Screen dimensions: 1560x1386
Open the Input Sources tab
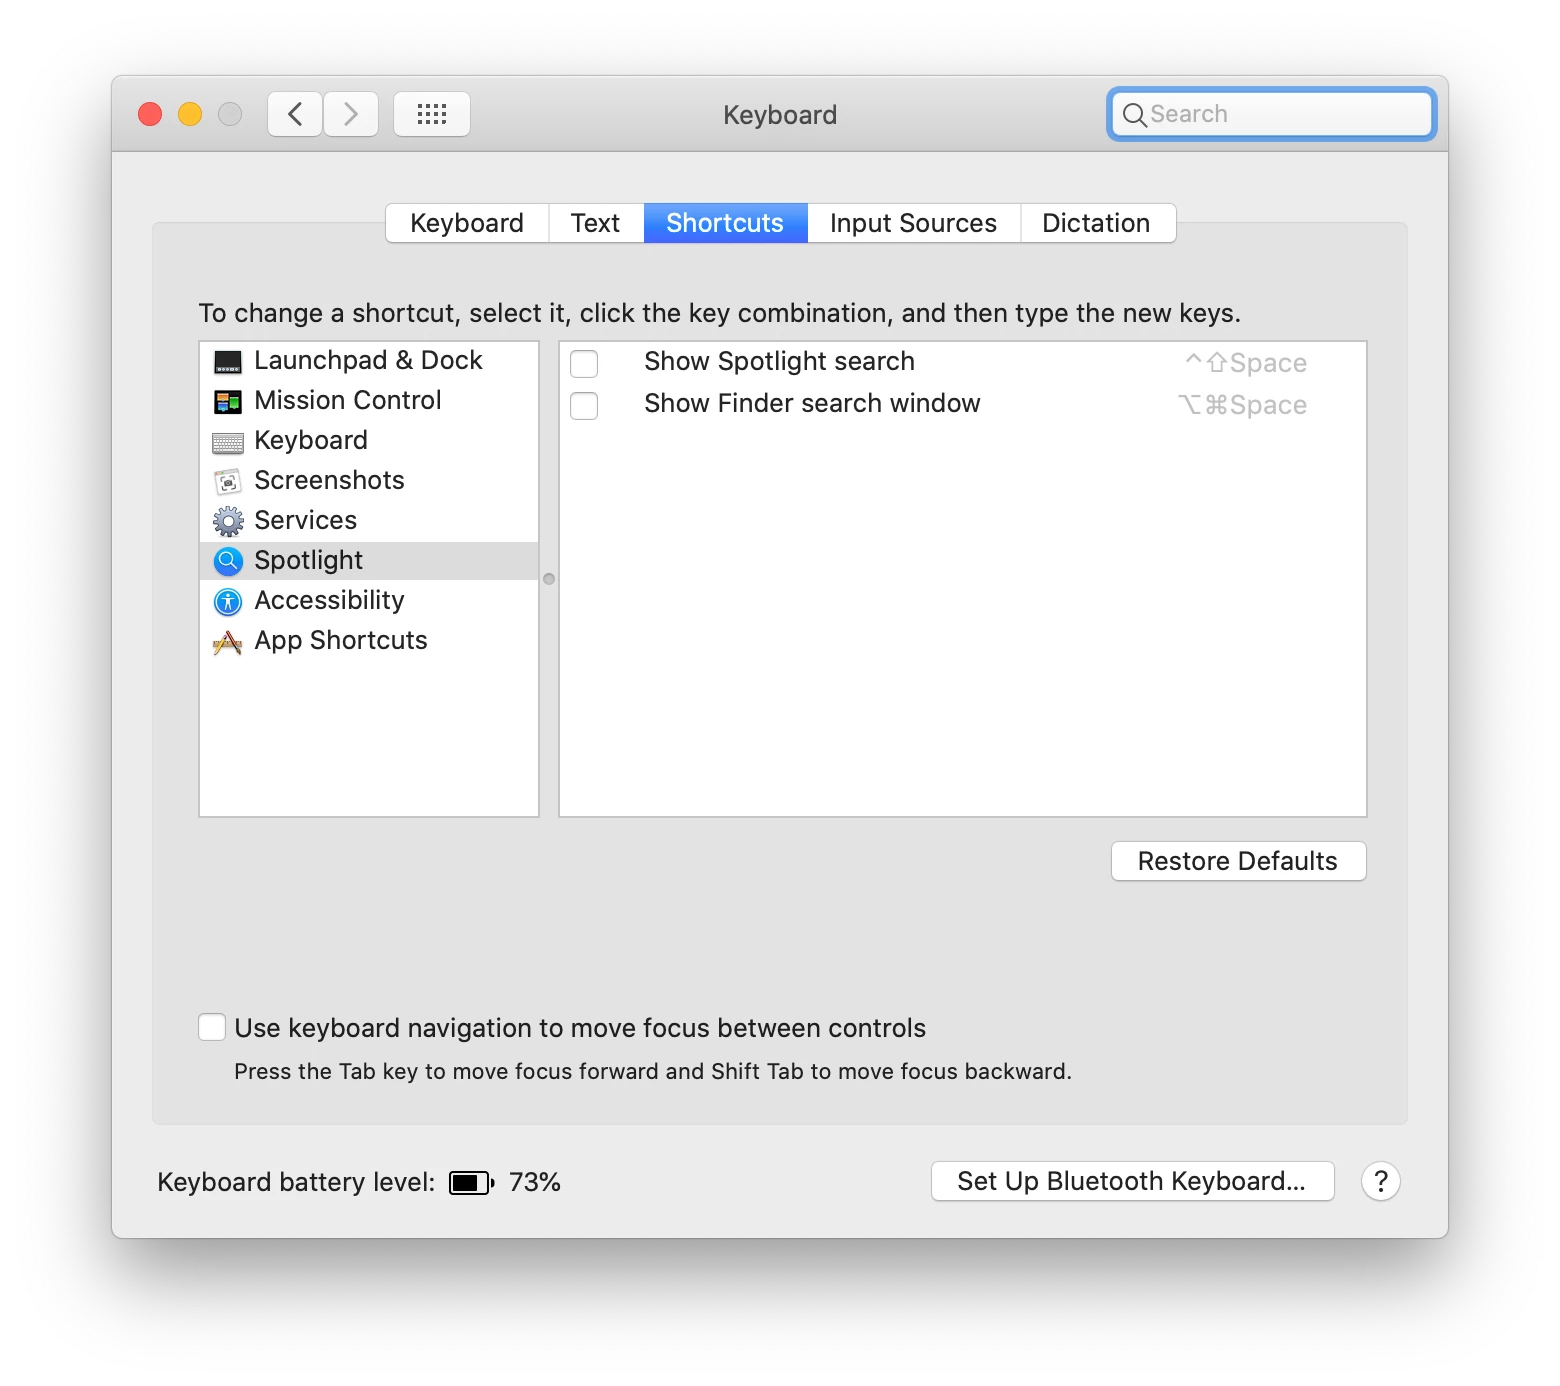pos(914,223)
